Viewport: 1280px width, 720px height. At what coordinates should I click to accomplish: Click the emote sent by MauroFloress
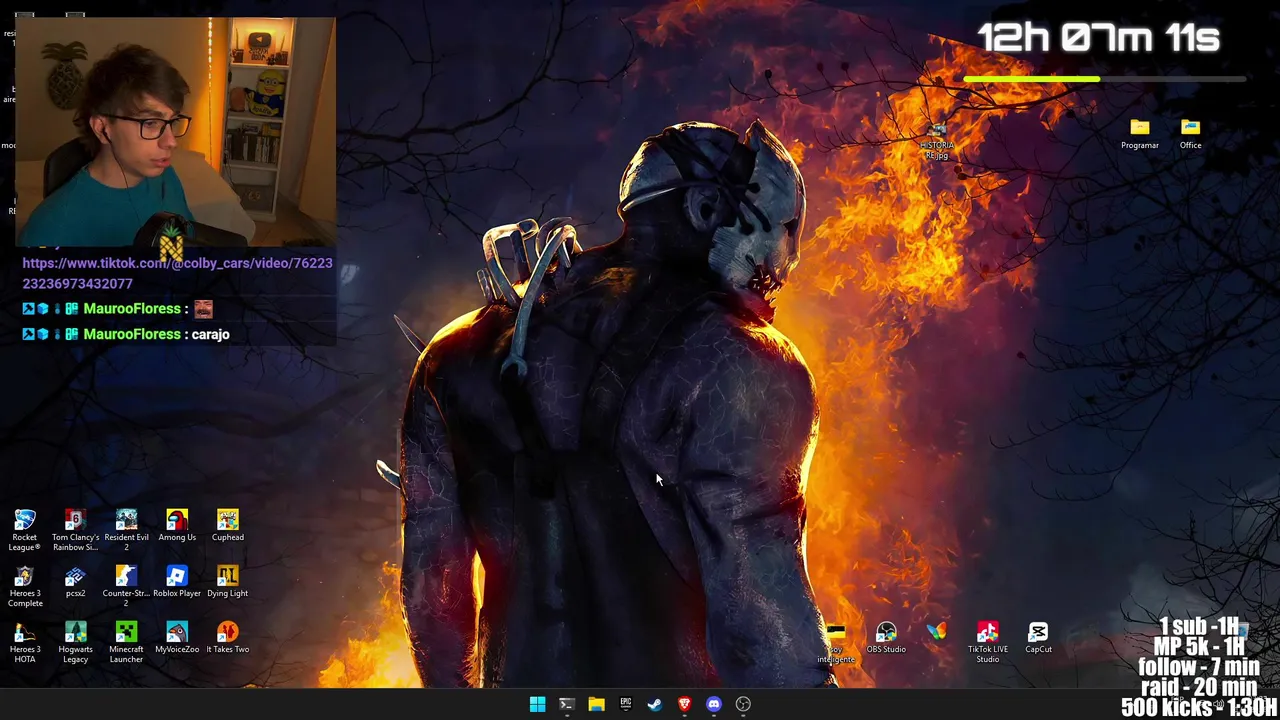click(x=203, y=309)
